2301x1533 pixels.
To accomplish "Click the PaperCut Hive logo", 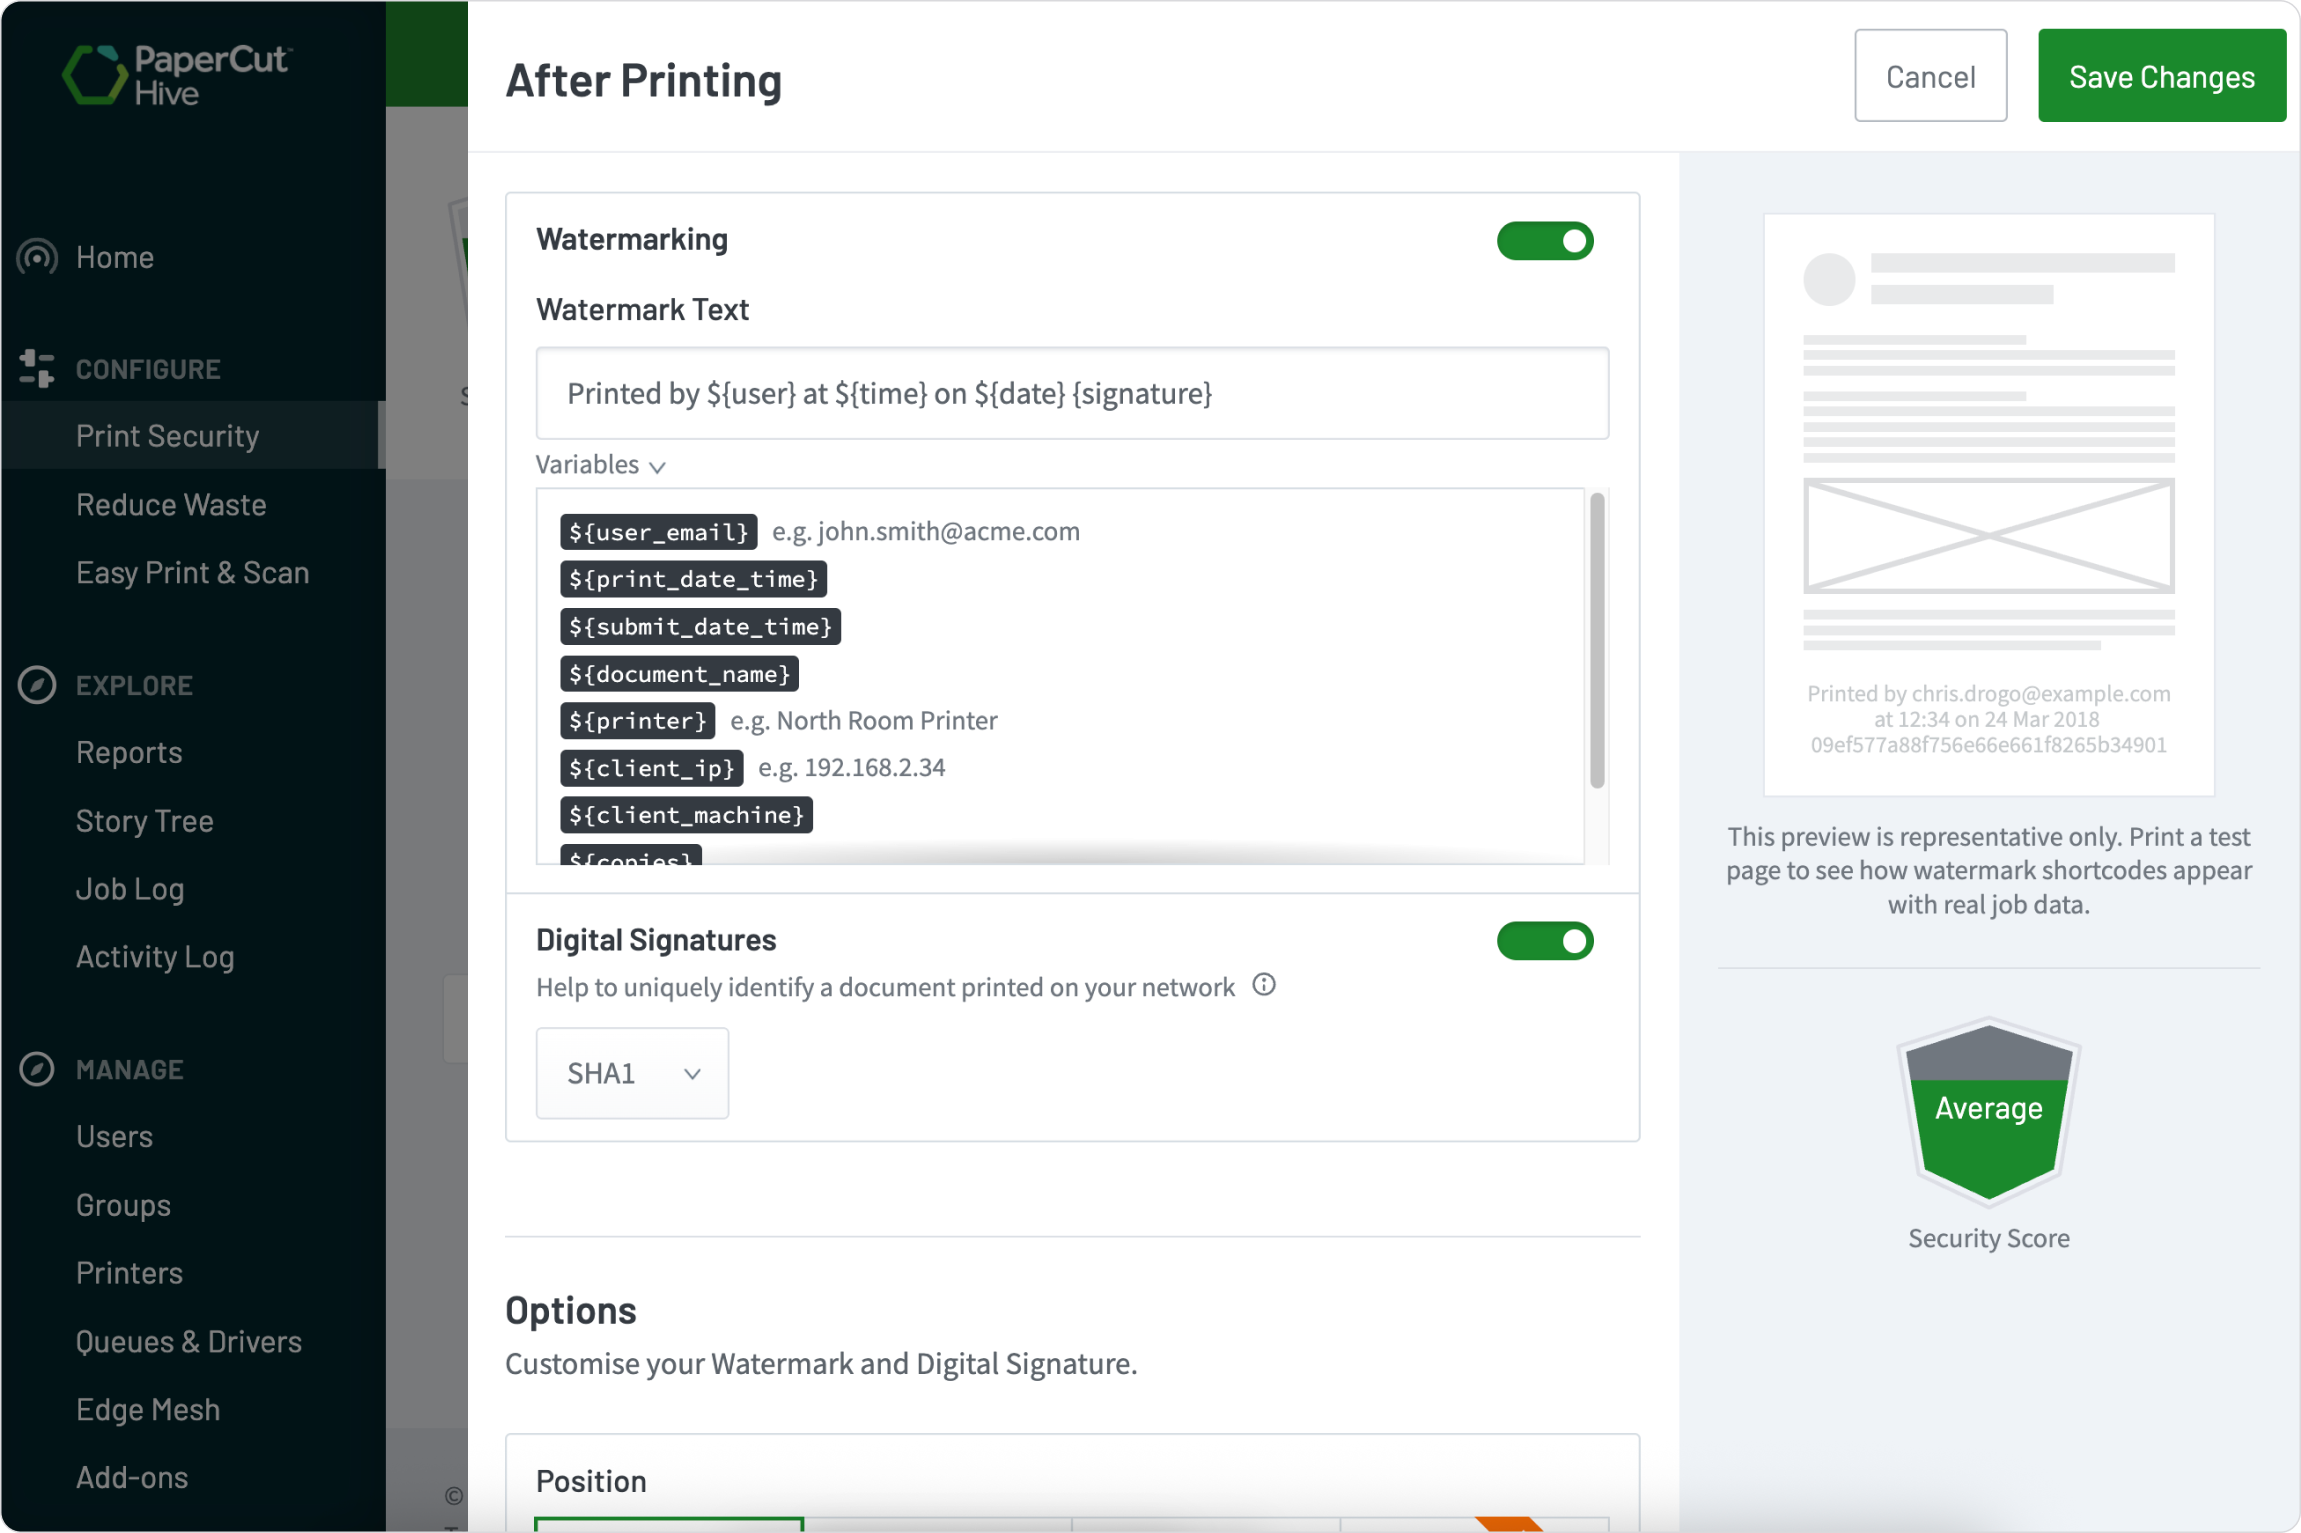I will point(176,76).
